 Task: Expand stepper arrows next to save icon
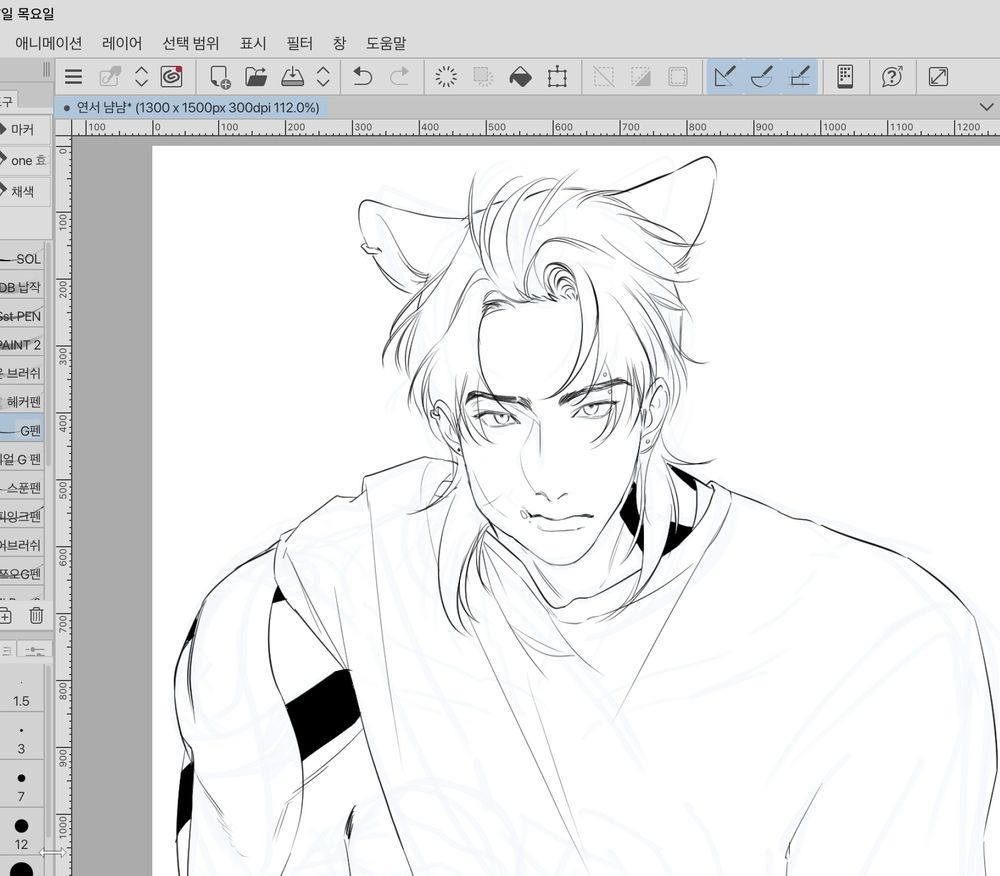click(x=323, y=77)
